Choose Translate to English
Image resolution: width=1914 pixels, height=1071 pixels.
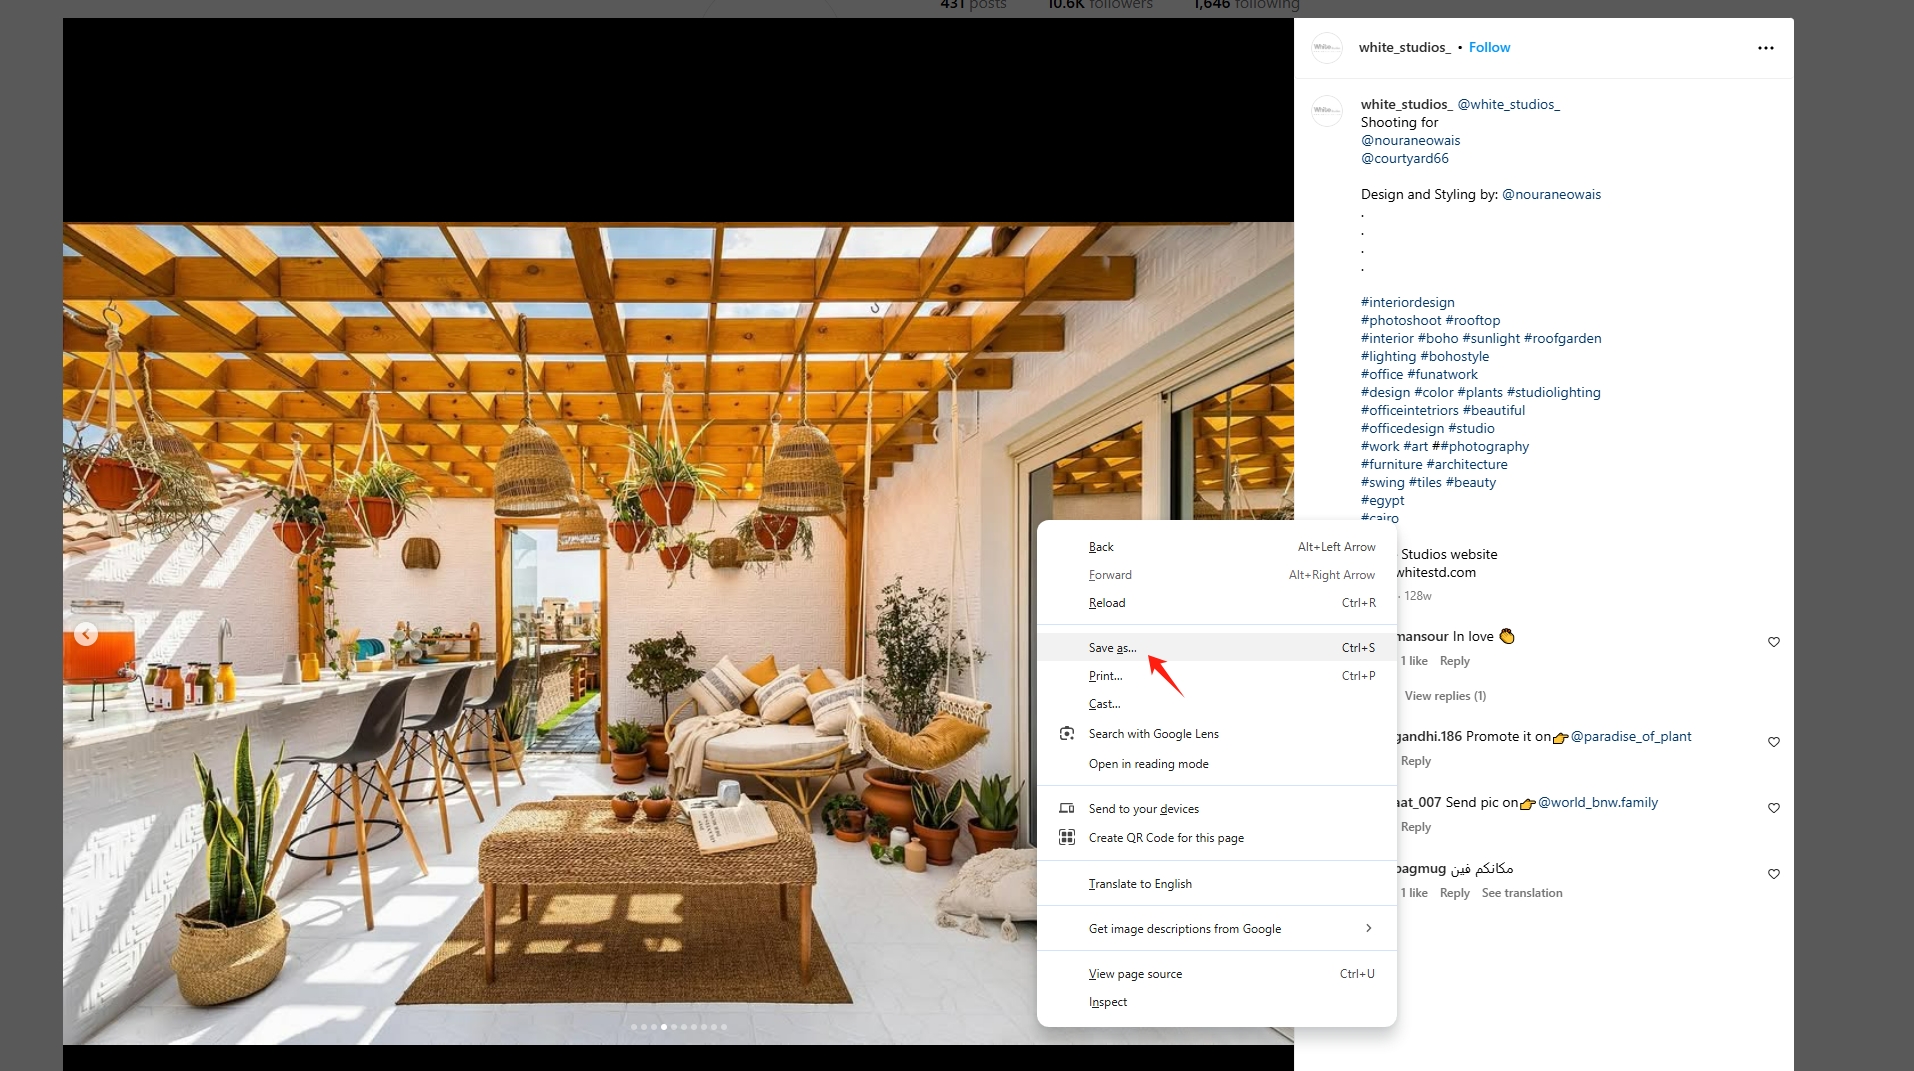(1216, 884)
